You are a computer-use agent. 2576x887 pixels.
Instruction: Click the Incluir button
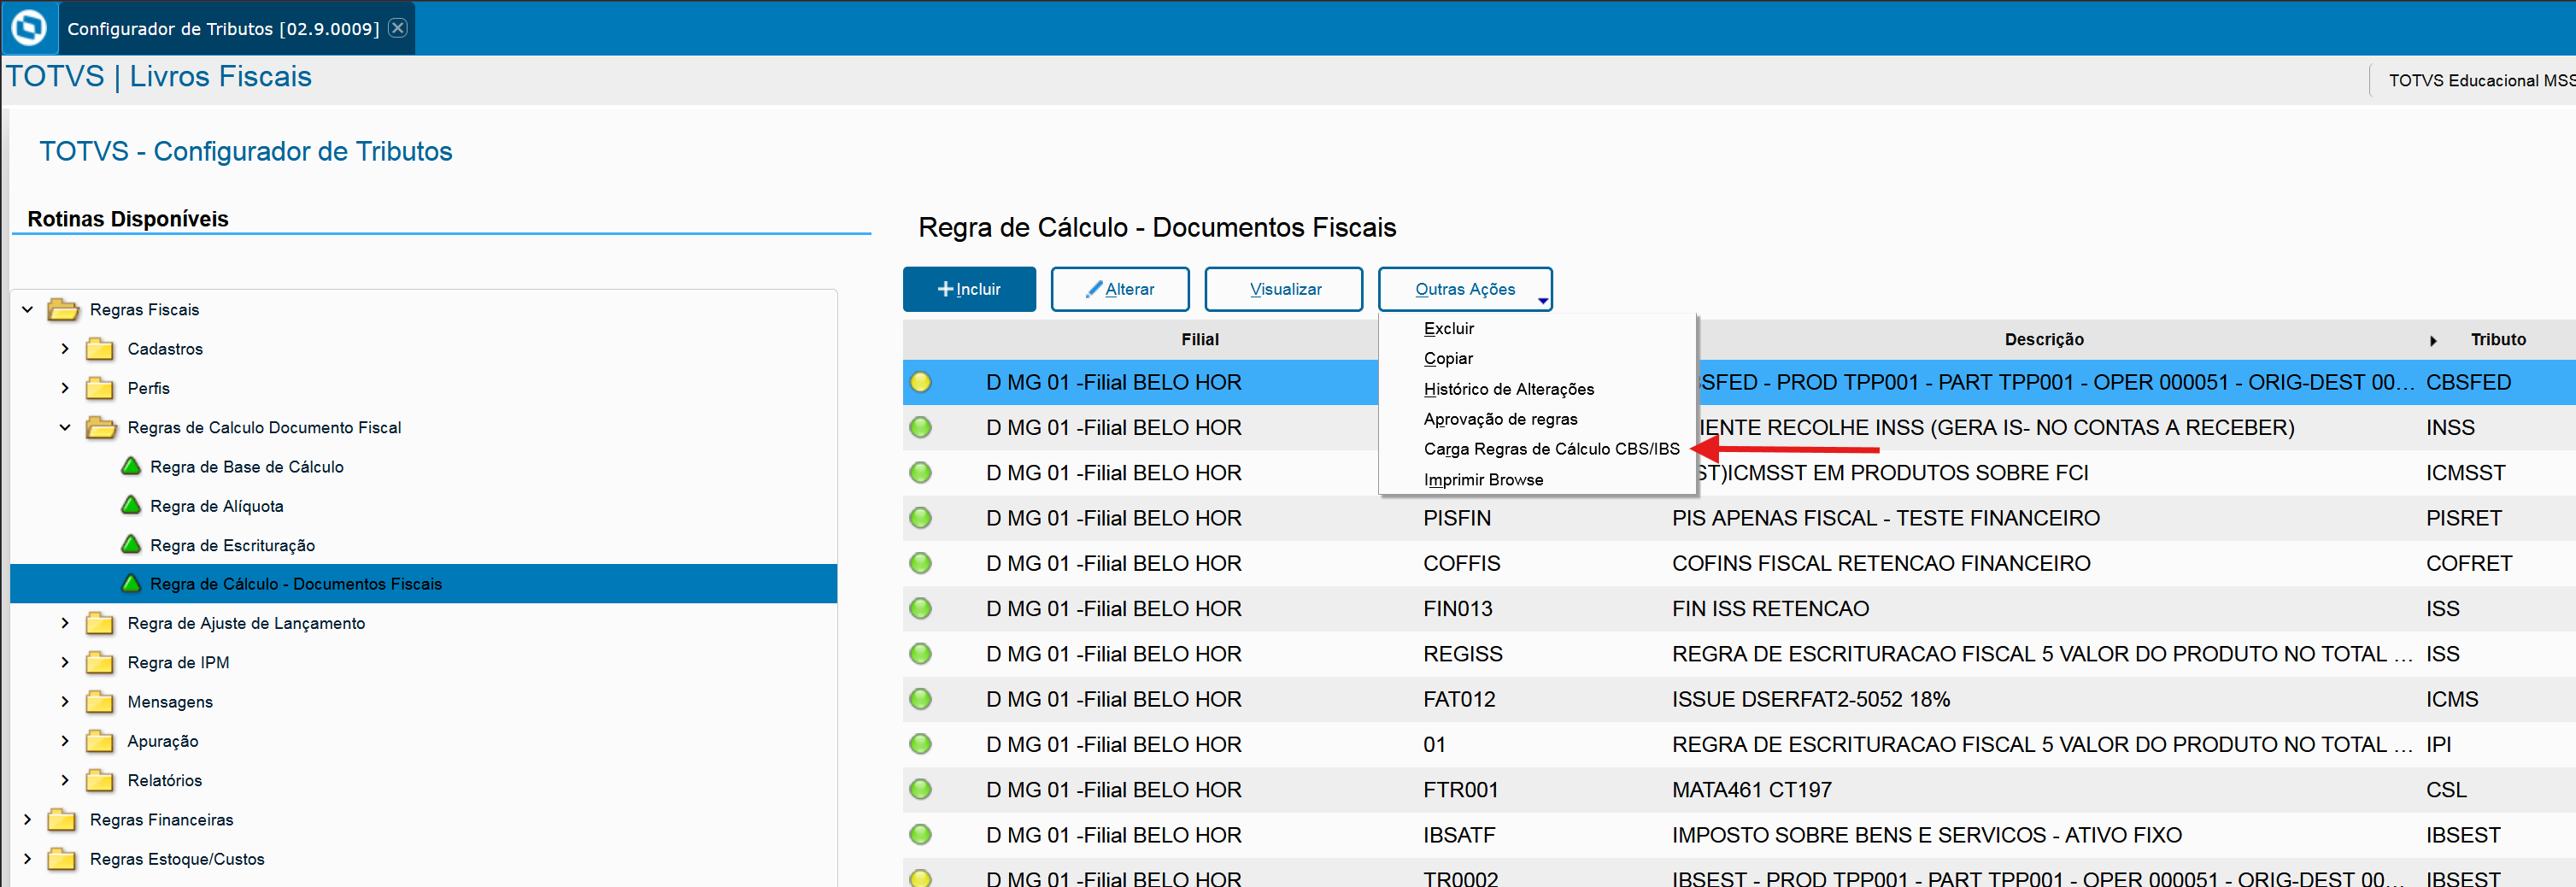[x=969, y=289]
